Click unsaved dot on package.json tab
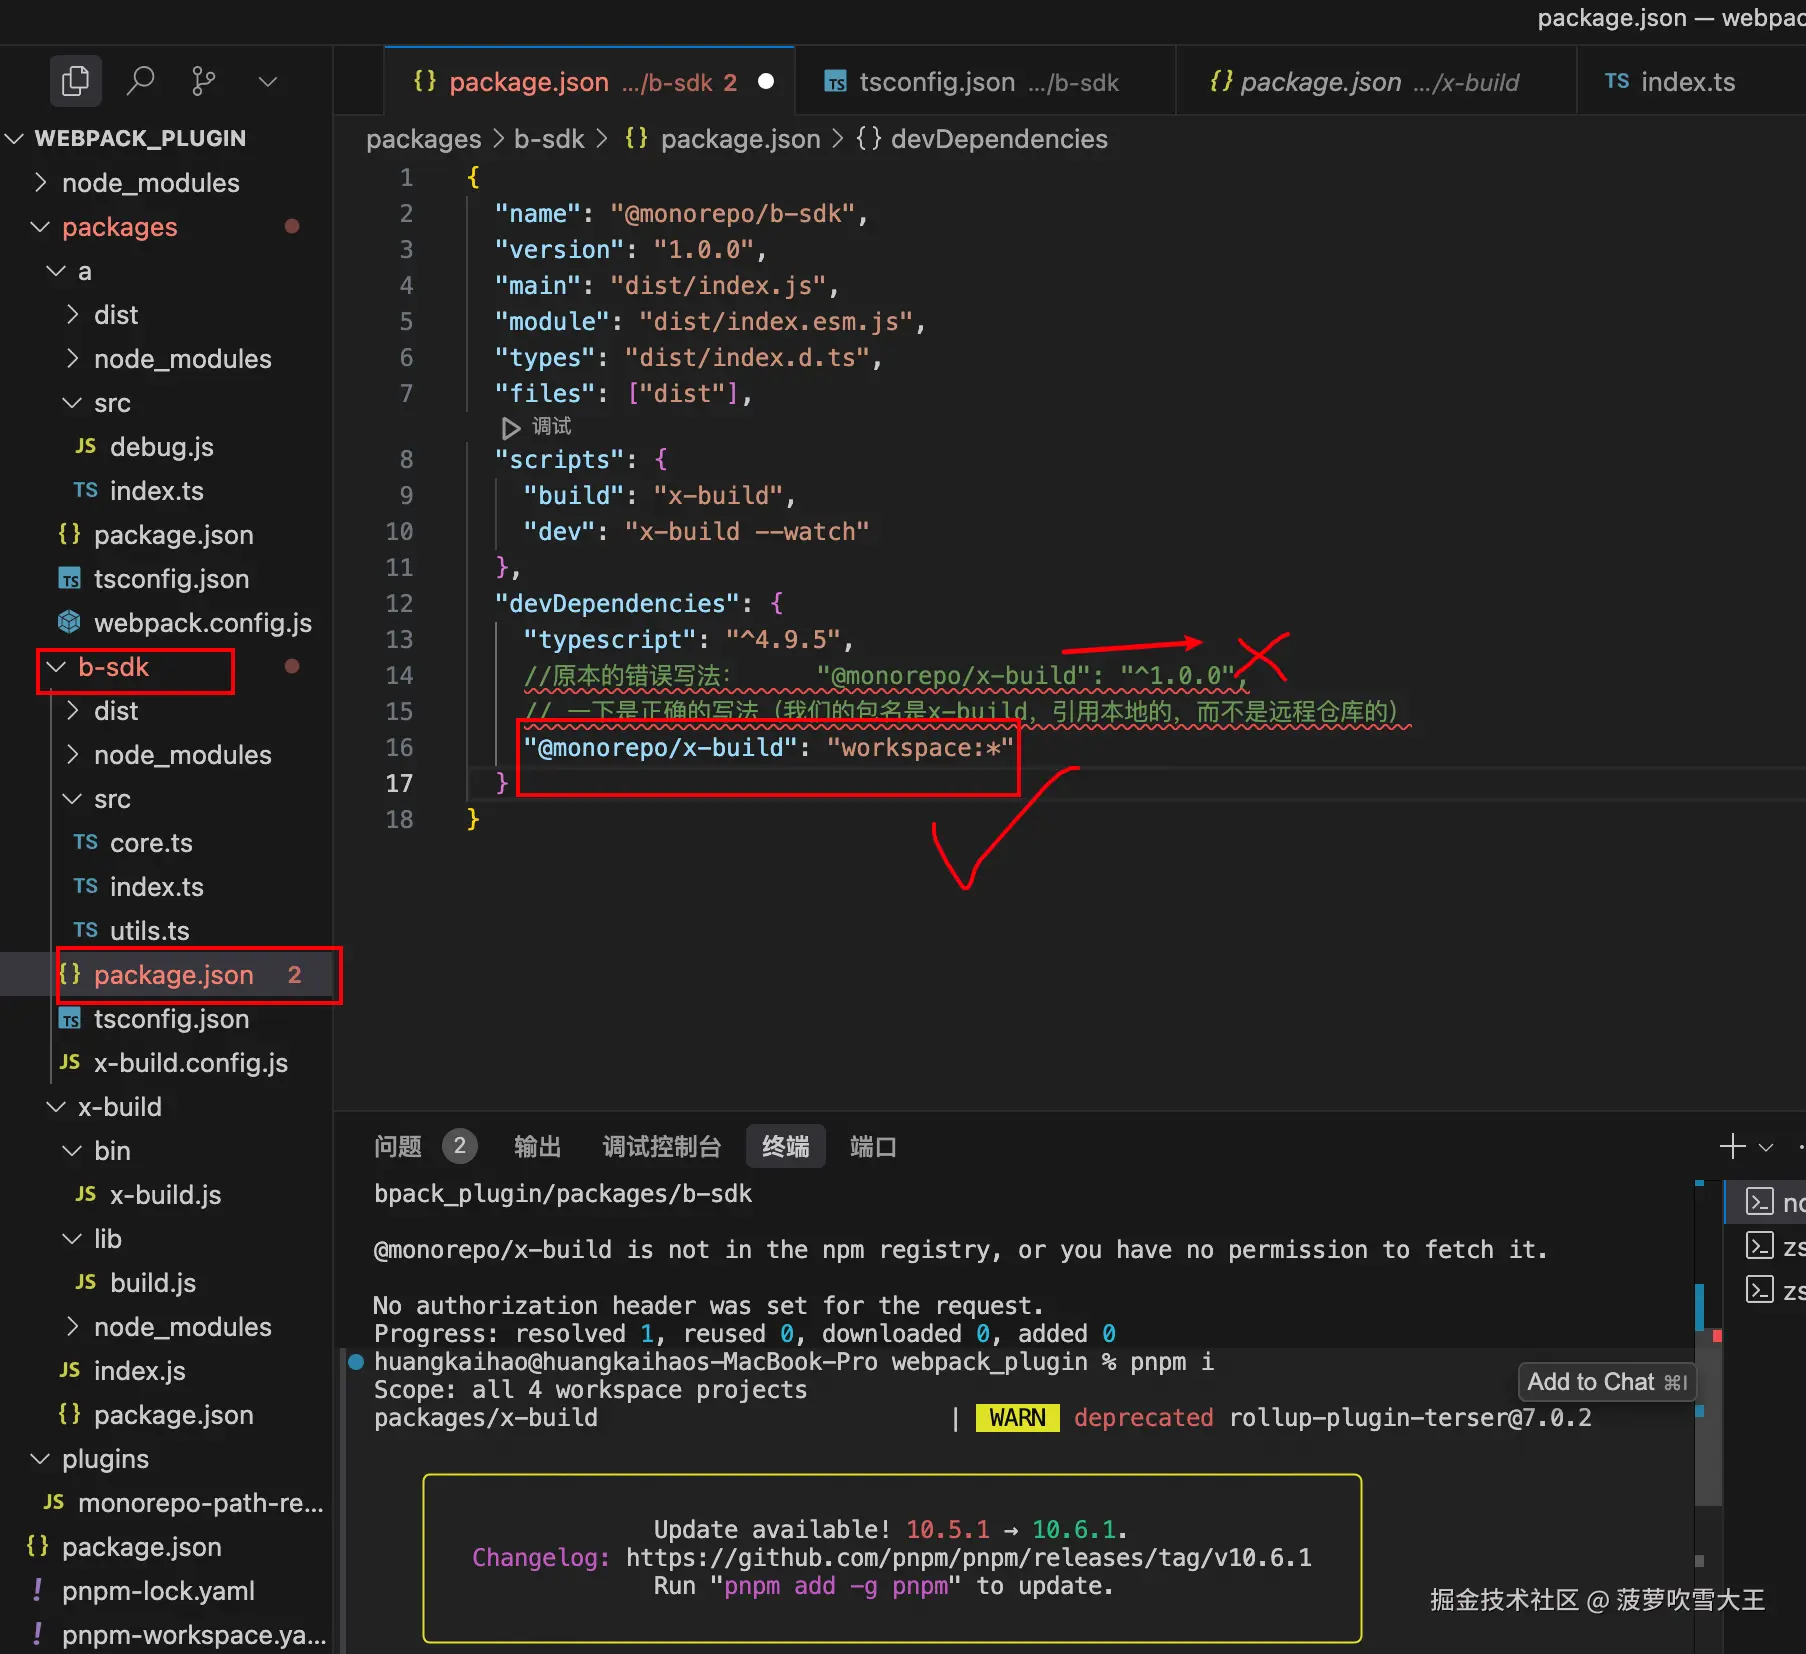 point(766,82)
